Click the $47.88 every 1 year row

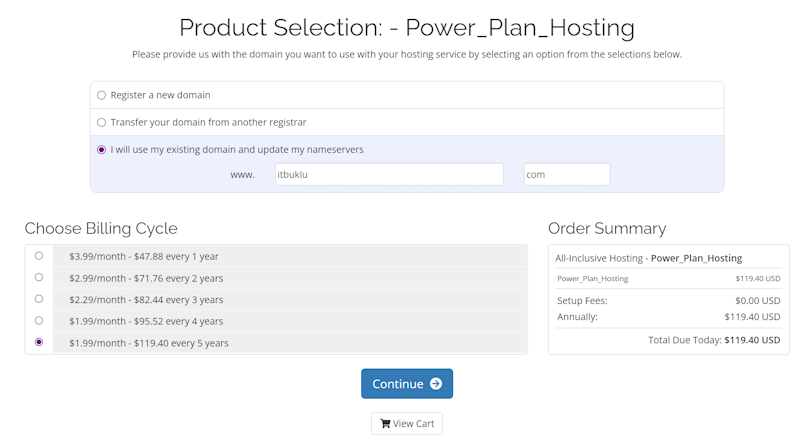pos(288,256)
